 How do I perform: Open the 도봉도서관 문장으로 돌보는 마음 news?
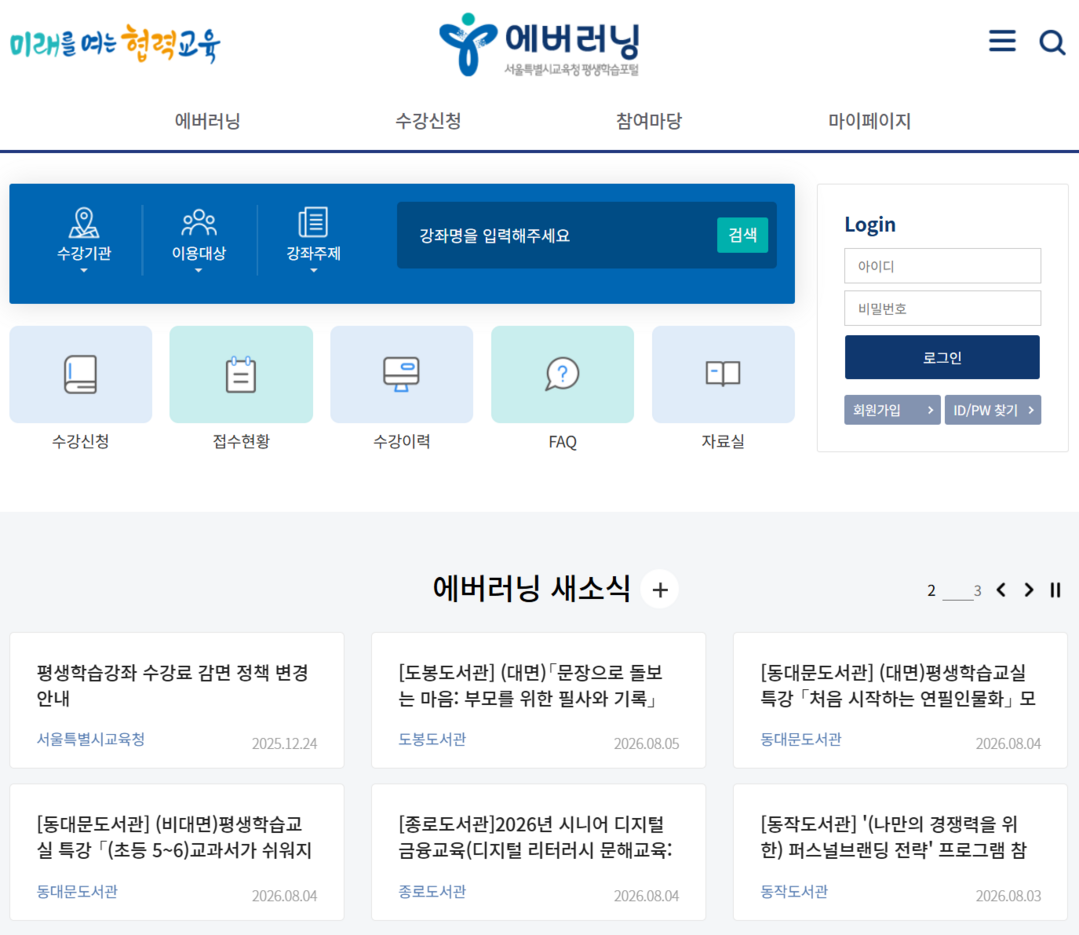pos(531,685)
